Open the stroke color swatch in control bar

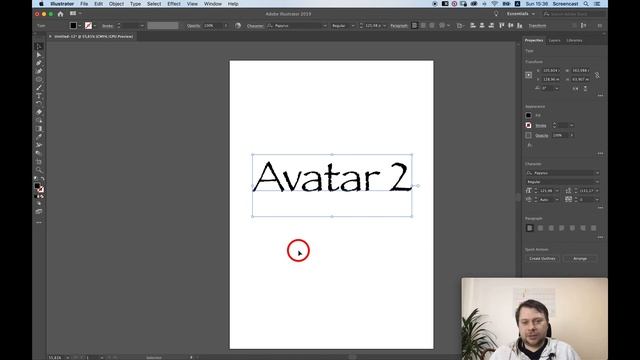coord(88,26)
